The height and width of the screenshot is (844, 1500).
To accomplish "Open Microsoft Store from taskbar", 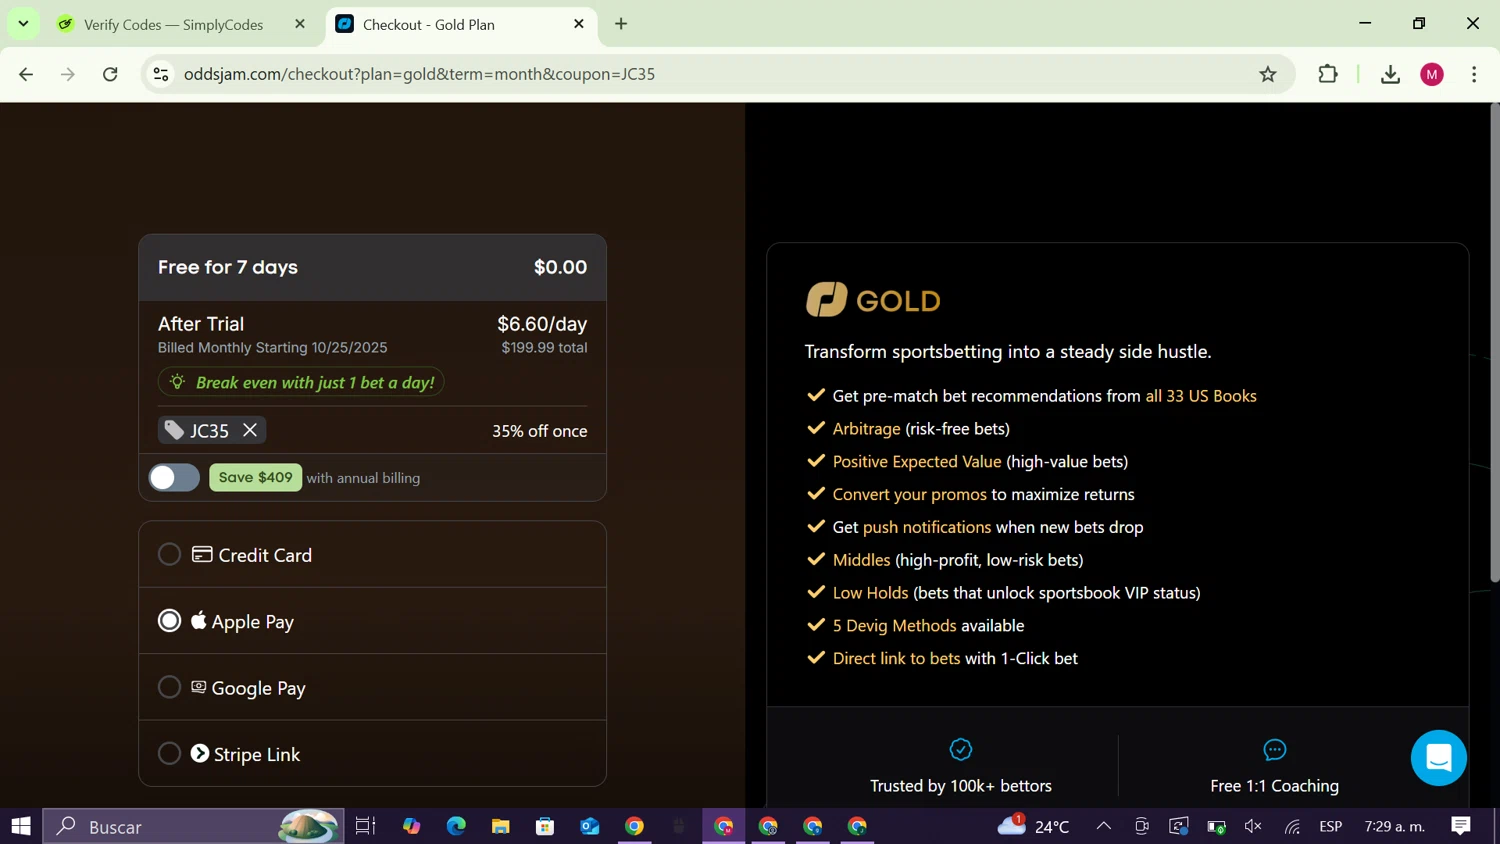I will coord(545,826).
